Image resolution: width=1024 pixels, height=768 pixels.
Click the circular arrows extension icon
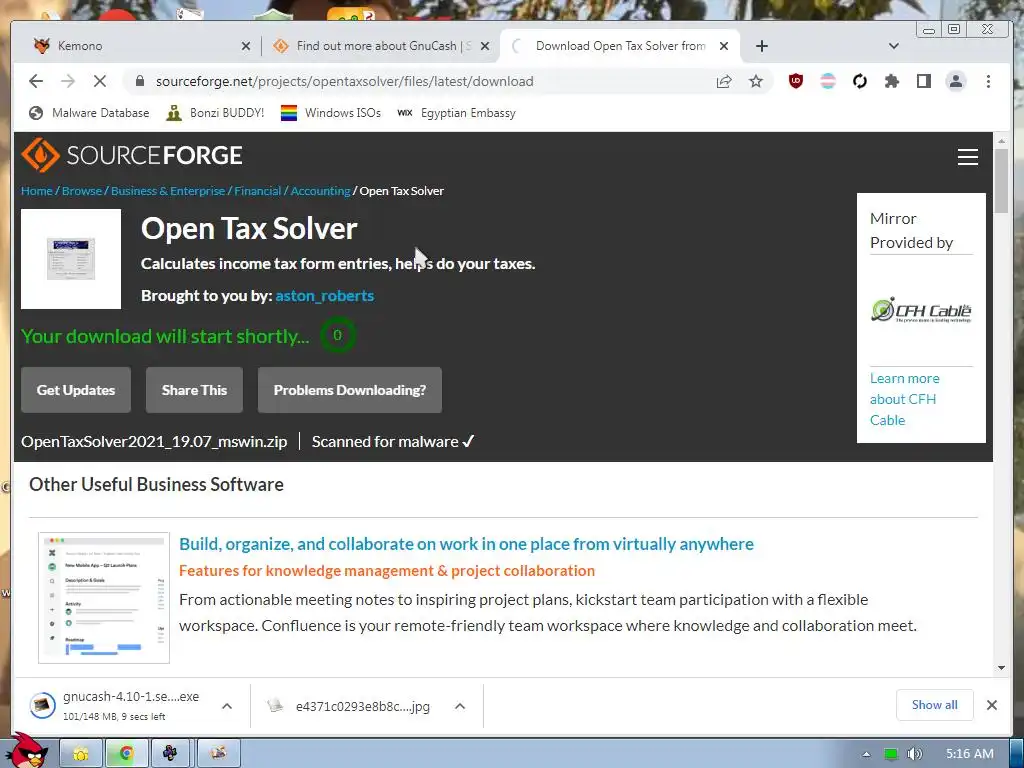(x=859, y=81)
